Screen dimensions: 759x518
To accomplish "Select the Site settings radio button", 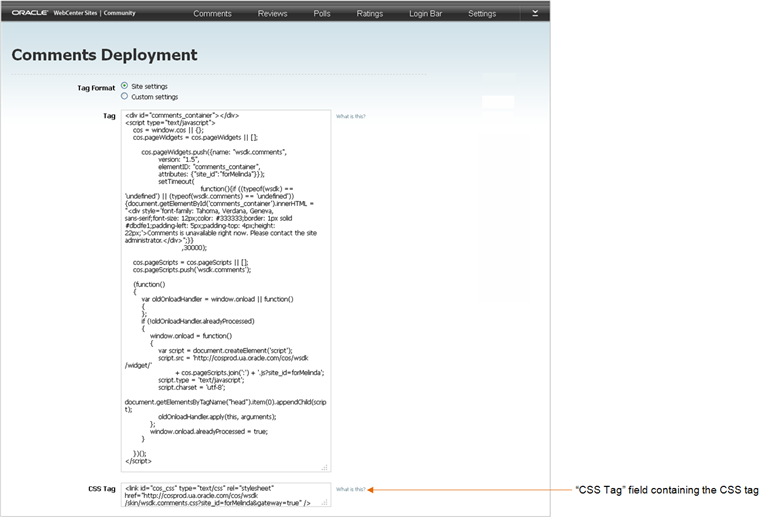I will point(124,86).
